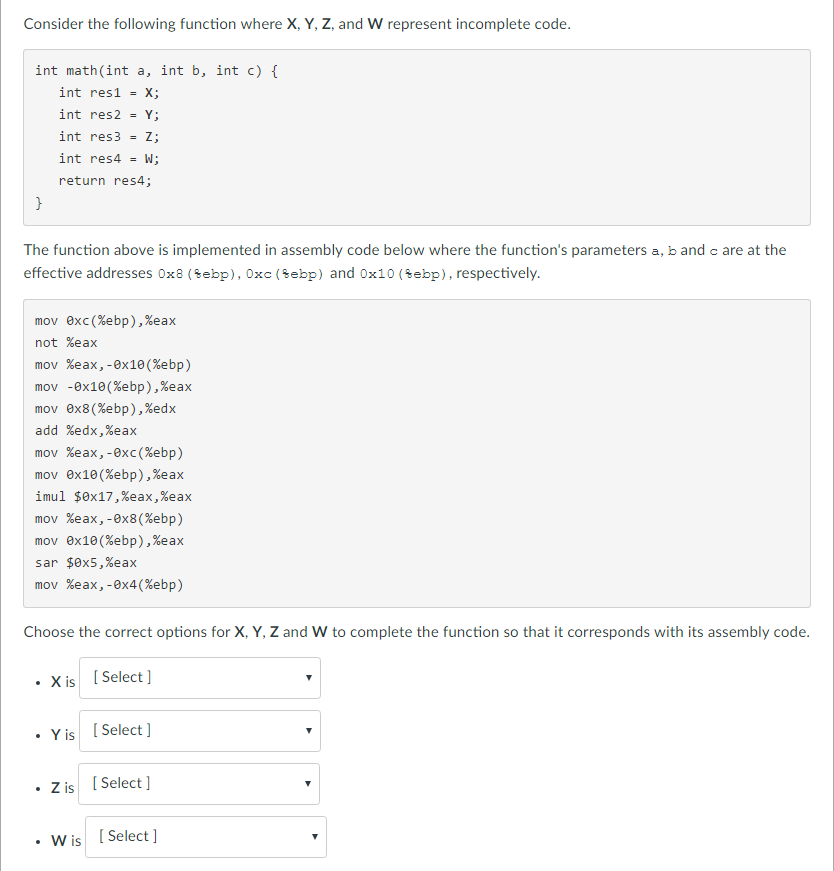Open the Z is dropdown
834x871 pixels.
[198, 783]
